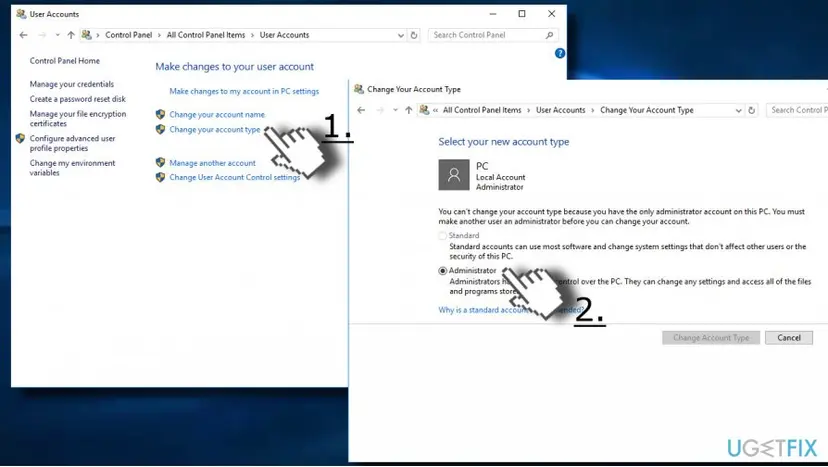Click the Change Account Type button
The height and width of the screenshot is (467, 828).
[x=711, y=338]
